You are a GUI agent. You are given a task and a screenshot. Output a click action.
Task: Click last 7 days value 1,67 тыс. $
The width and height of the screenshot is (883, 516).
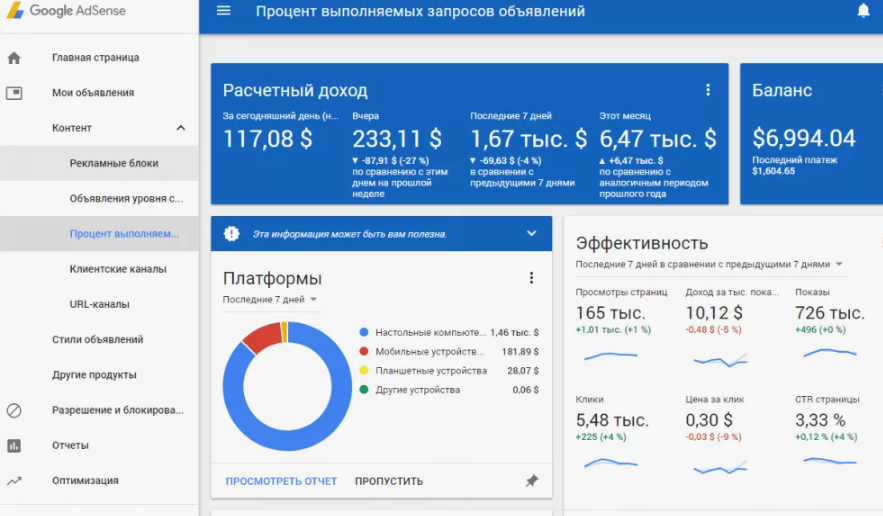[528, 139]
